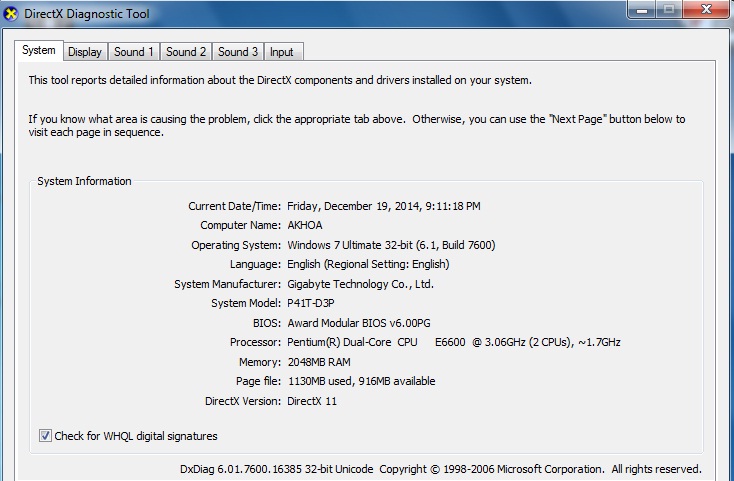
Task: Click the System Manufacturer label
Action: tap(228, 284)
